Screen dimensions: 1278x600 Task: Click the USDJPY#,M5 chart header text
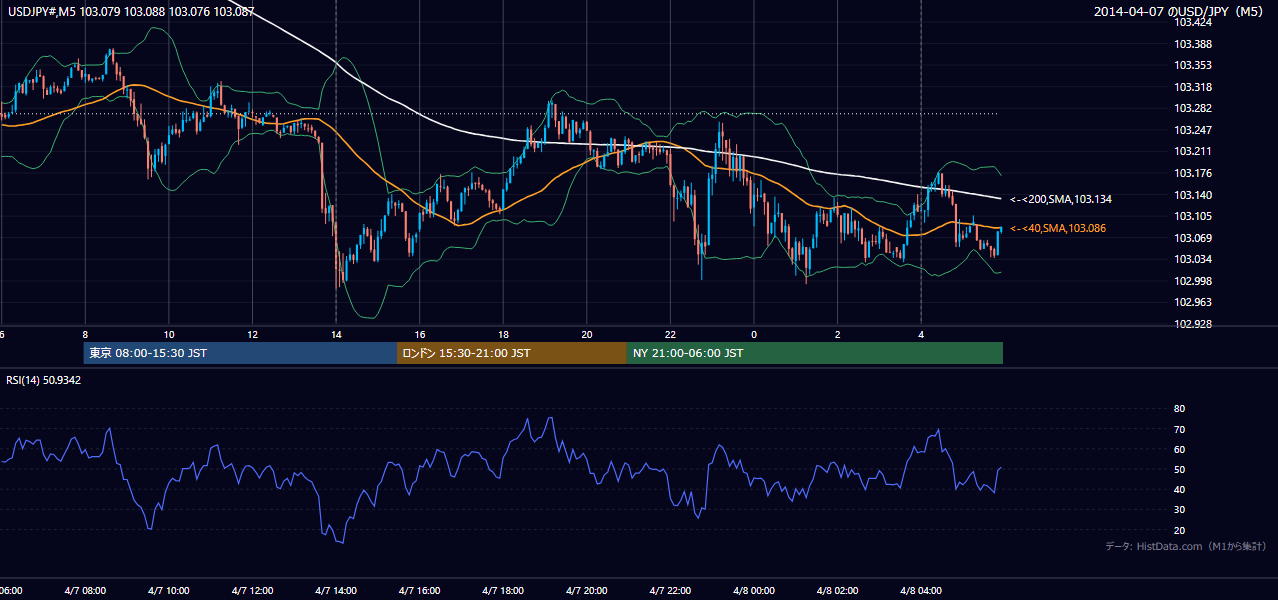[x=129, y=12]
